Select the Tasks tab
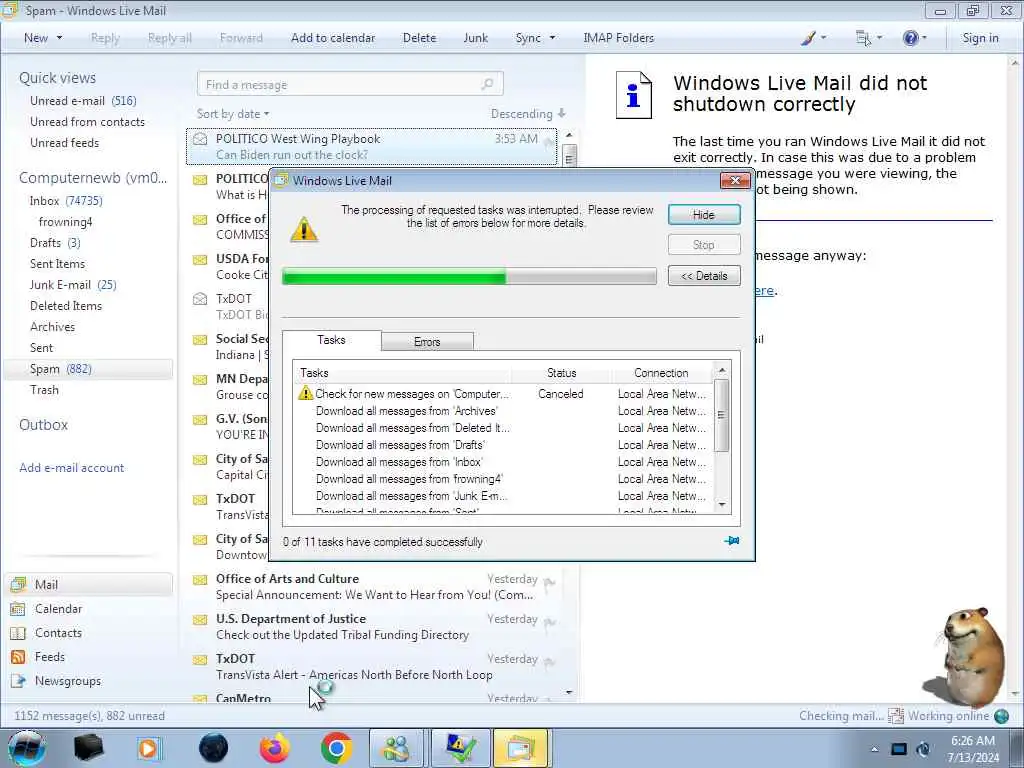Screen dimensions: 1024x768 331,340
